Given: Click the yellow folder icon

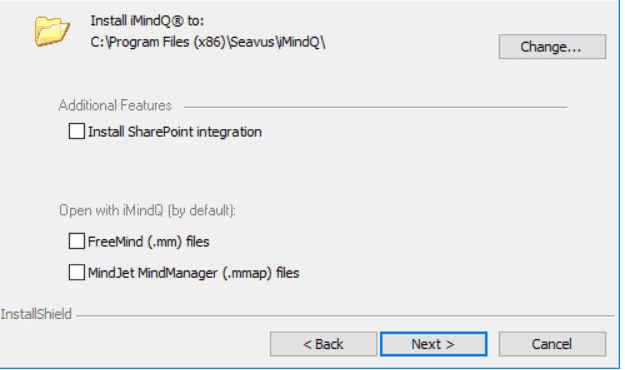Looking at the screenshot, I should pos(52,31).
